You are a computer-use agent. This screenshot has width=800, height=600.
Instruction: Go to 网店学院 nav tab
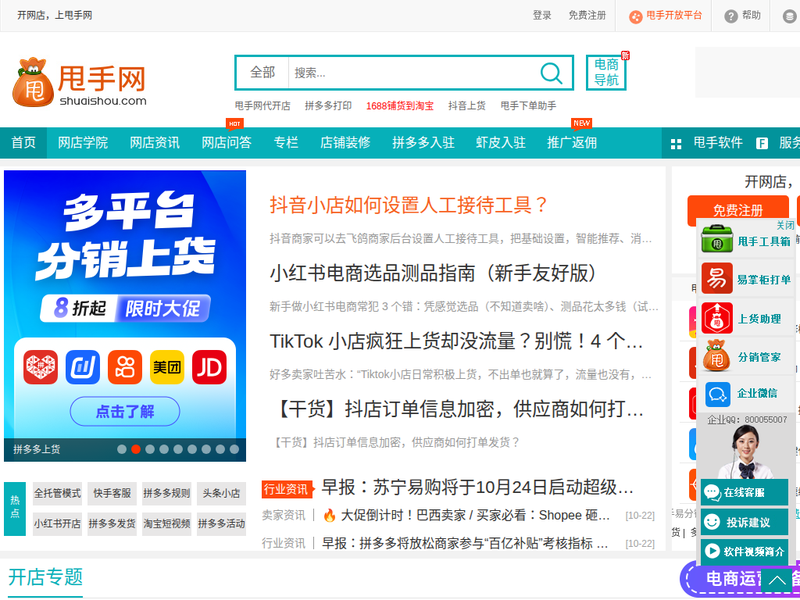pos(83,143)
